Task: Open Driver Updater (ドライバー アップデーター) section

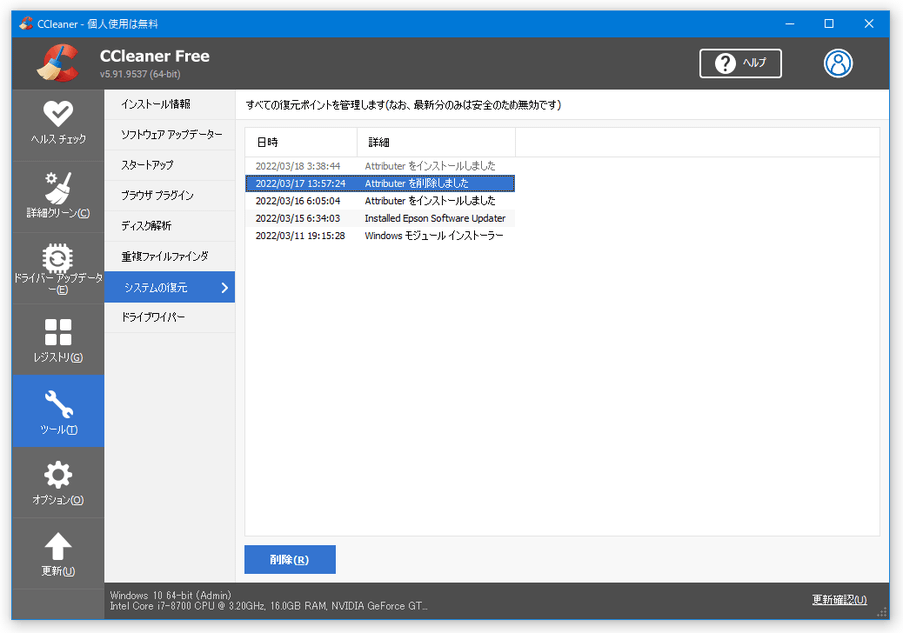Action: click(x=58, y=268)
